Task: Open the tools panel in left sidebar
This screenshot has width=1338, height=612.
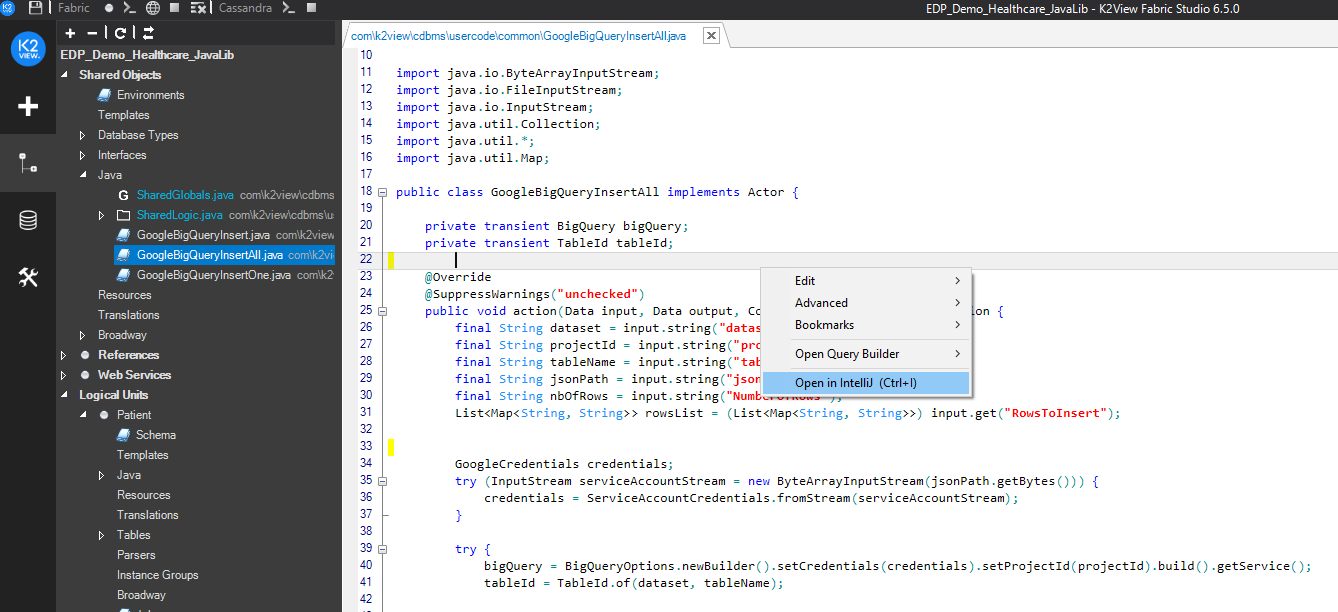Action: pyautogui.click(x=28, y=278)
